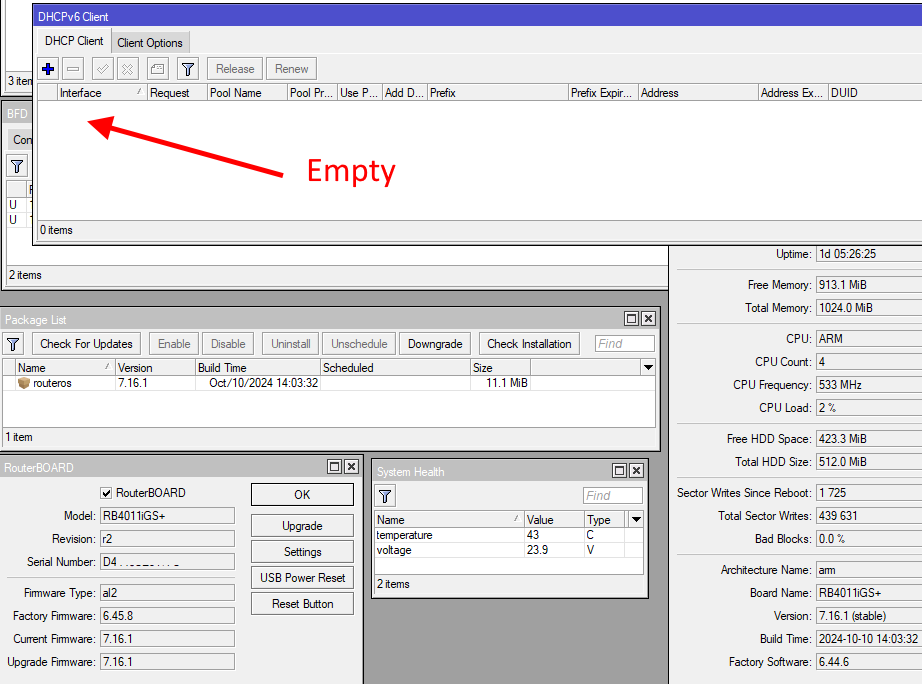Select the routeros package row name
Image resolution: width=922 pixels, height=684 pixels.
[52, 383]
